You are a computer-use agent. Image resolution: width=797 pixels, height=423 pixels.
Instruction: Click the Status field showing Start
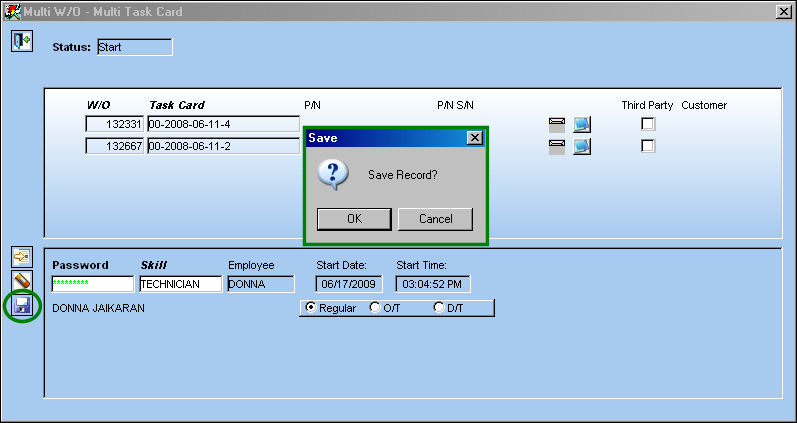click(x=135, y=47)
